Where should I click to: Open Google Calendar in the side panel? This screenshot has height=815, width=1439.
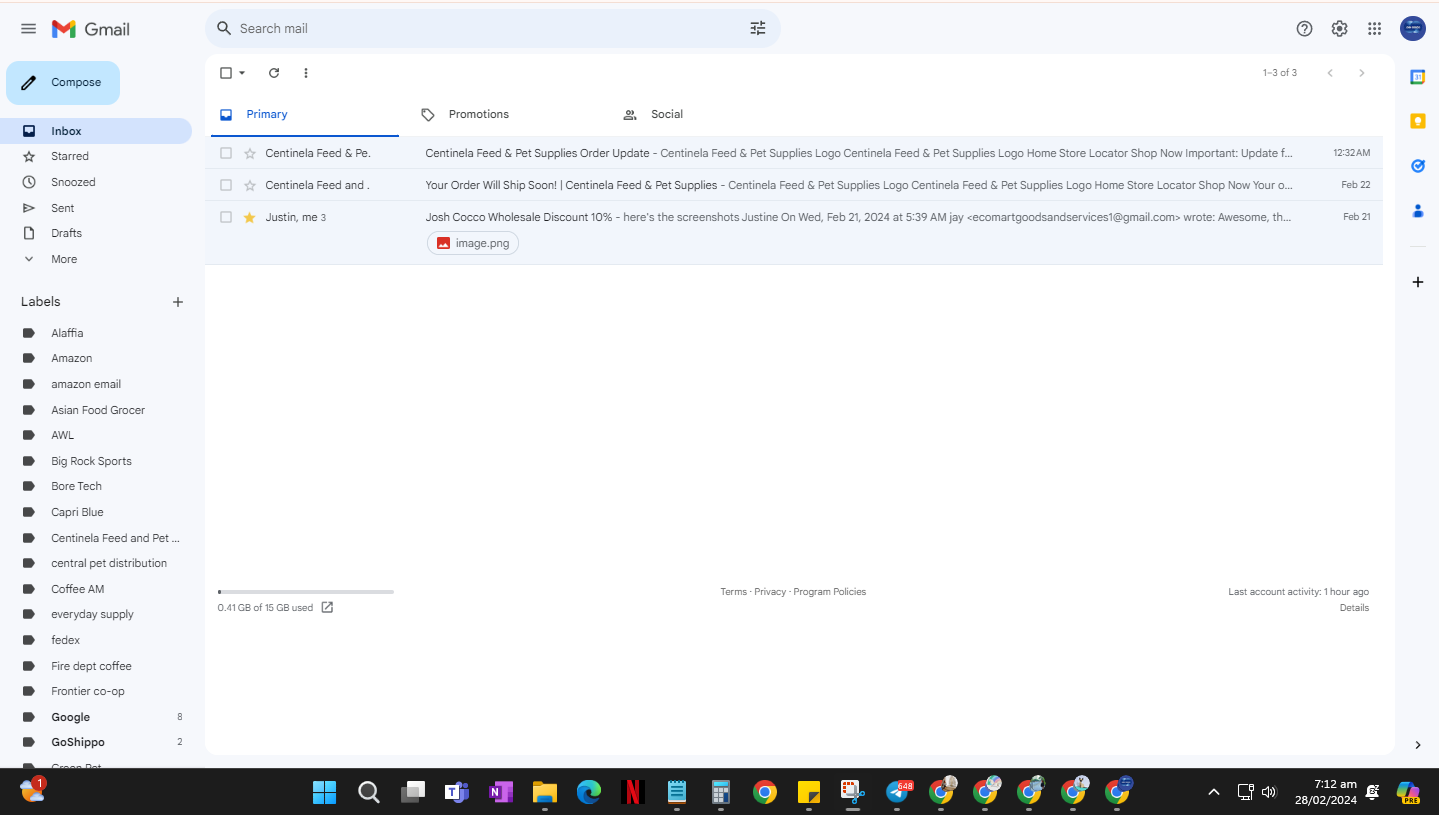pyautogui.click(x=1417, y=77)
